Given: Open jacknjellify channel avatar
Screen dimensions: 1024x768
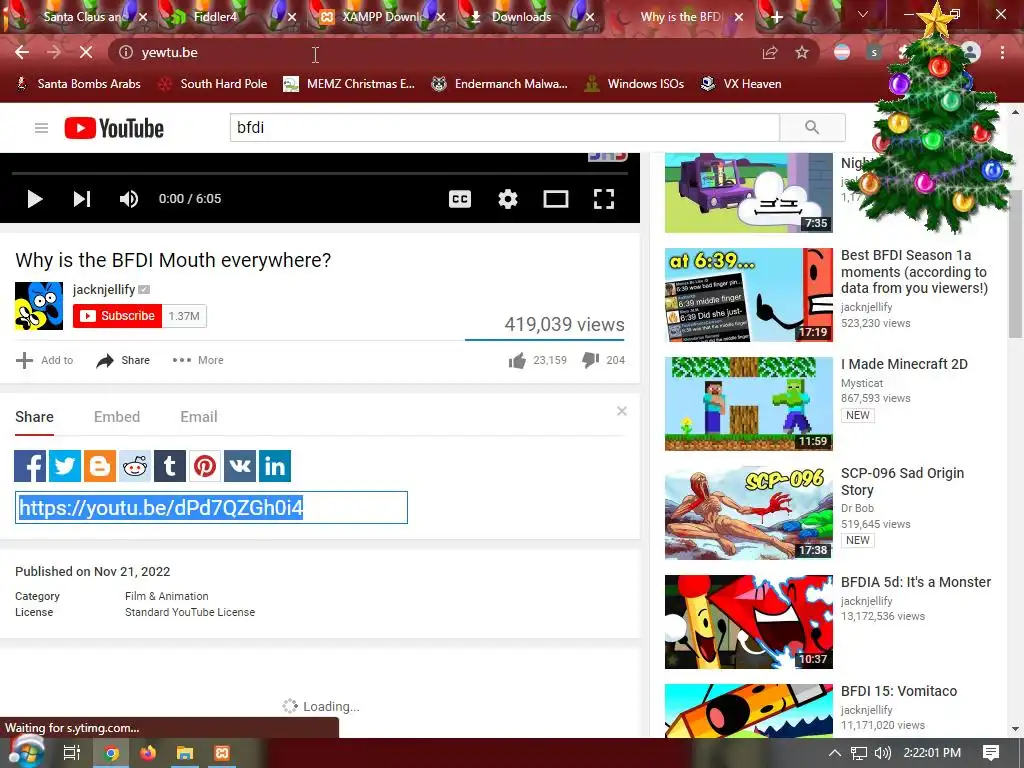Looking at the screenshot, I should click(39, 306).
